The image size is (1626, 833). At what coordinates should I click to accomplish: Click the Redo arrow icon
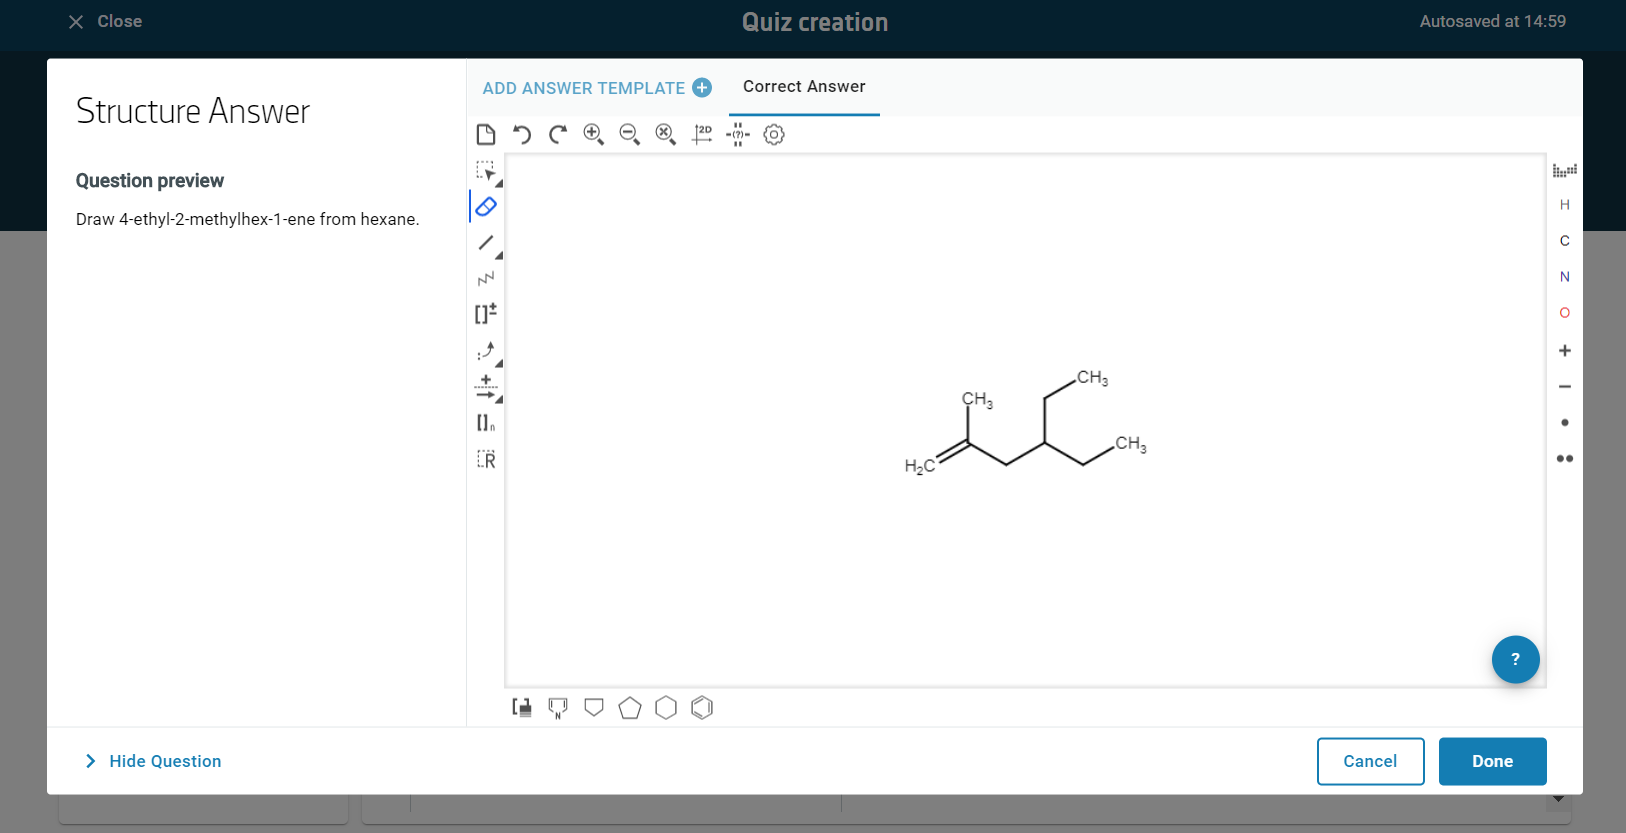[558, 135]
